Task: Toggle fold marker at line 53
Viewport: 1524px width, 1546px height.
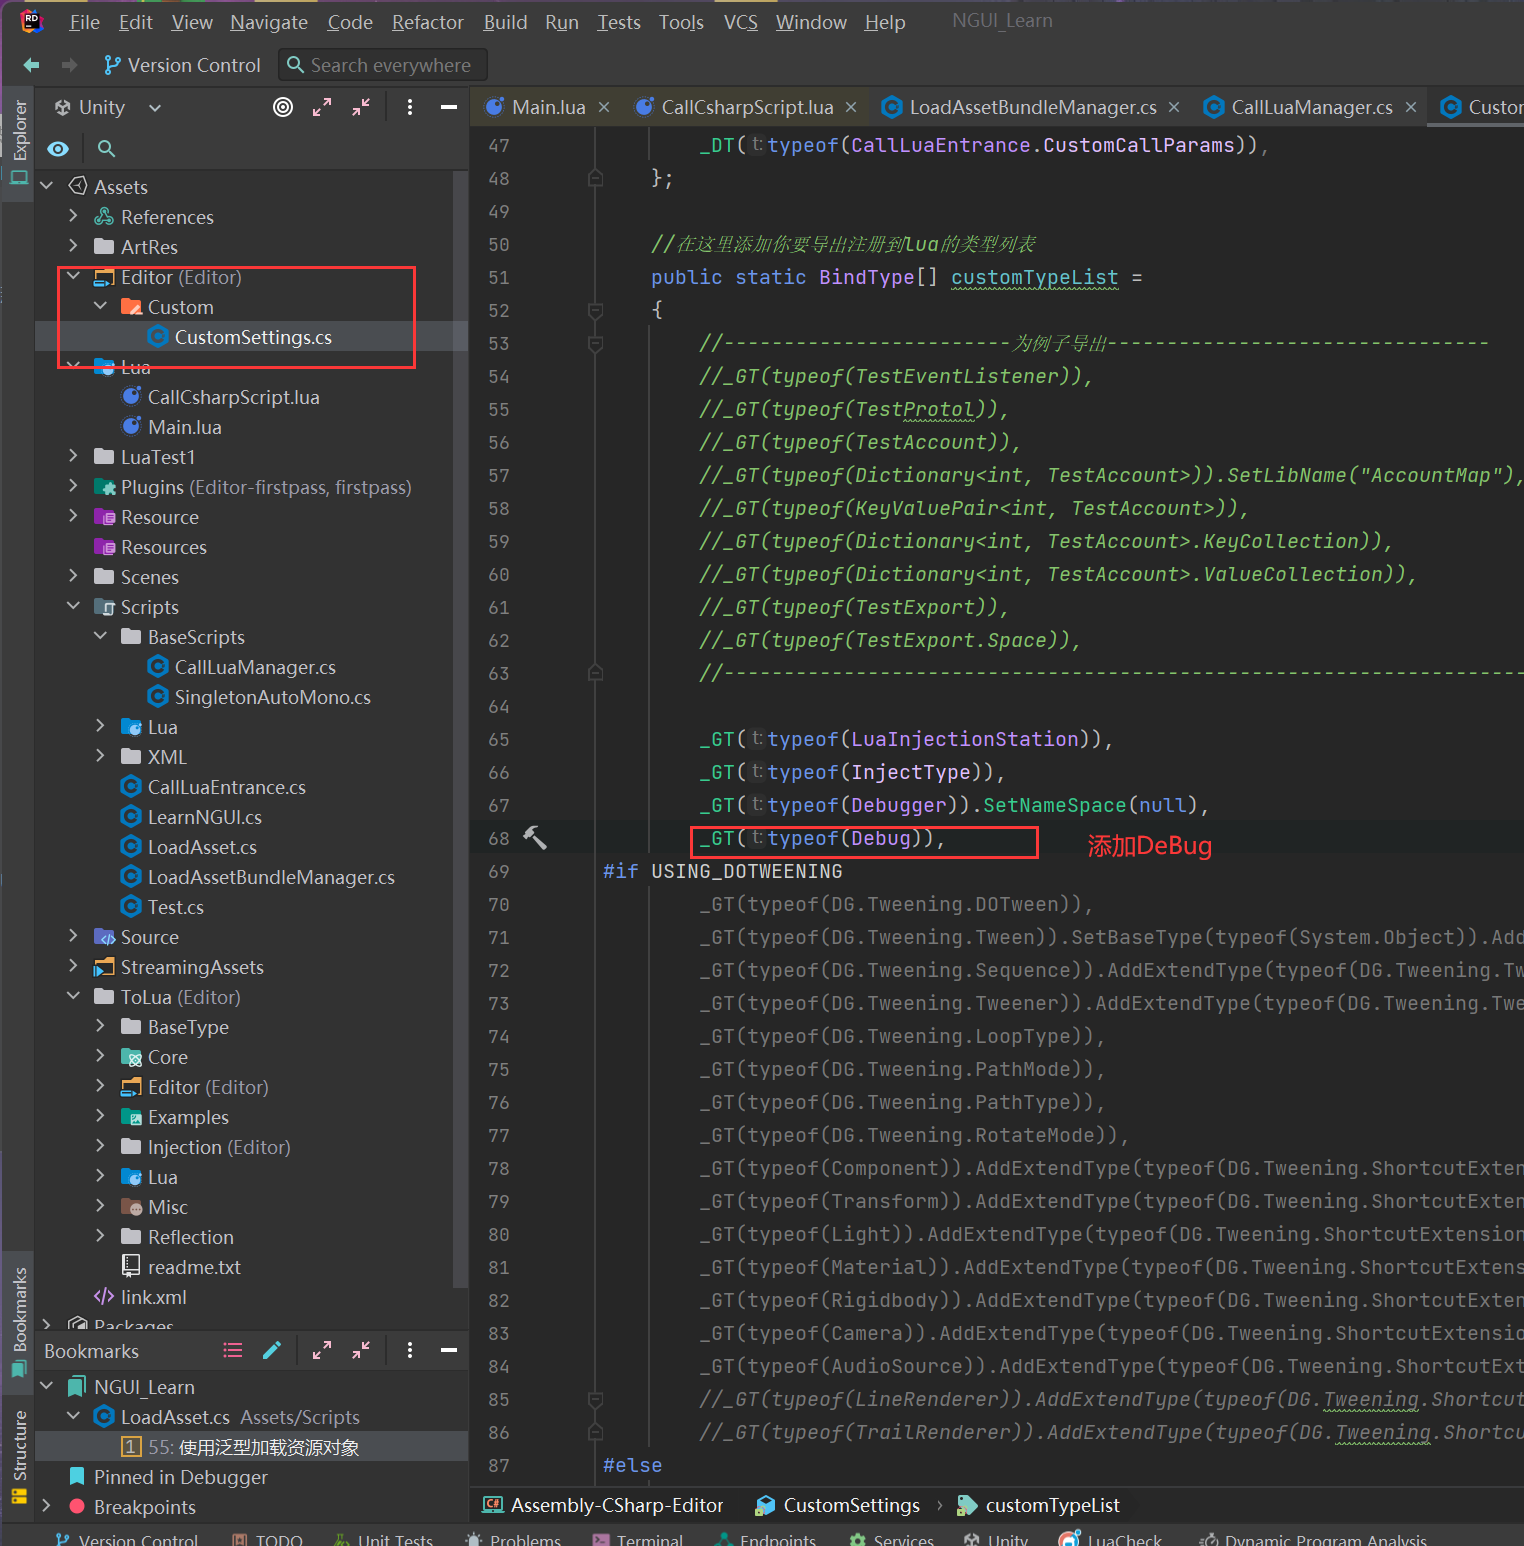Action: coord(595,343)
